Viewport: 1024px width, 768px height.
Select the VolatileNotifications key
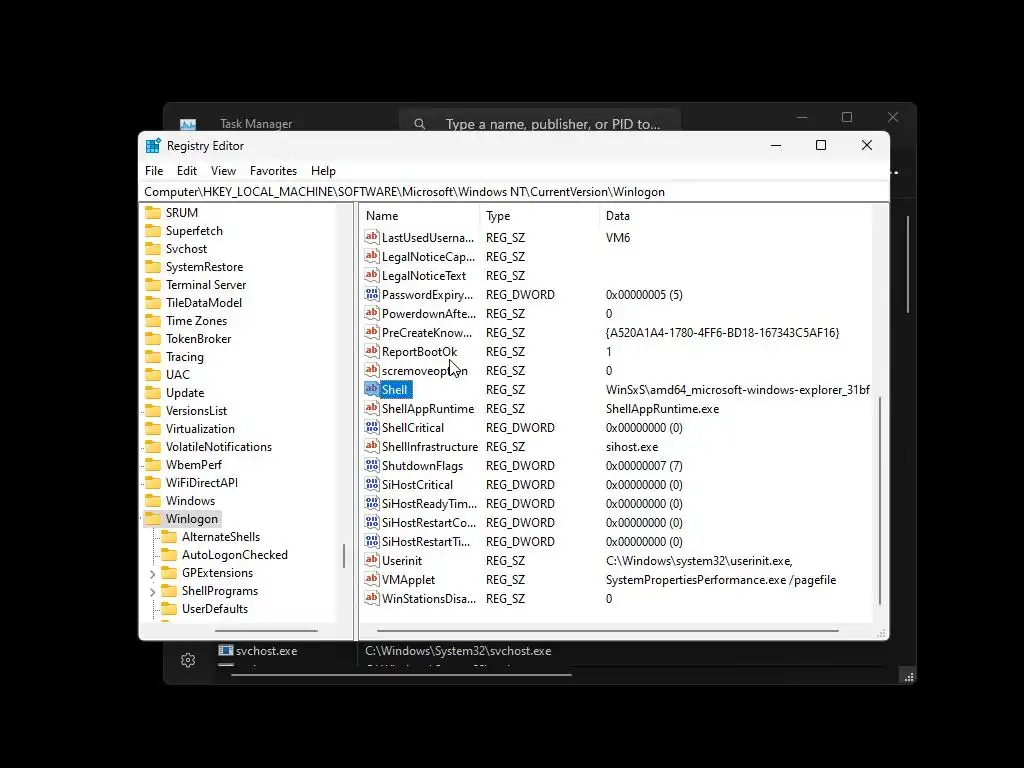[x=219, y=447]
